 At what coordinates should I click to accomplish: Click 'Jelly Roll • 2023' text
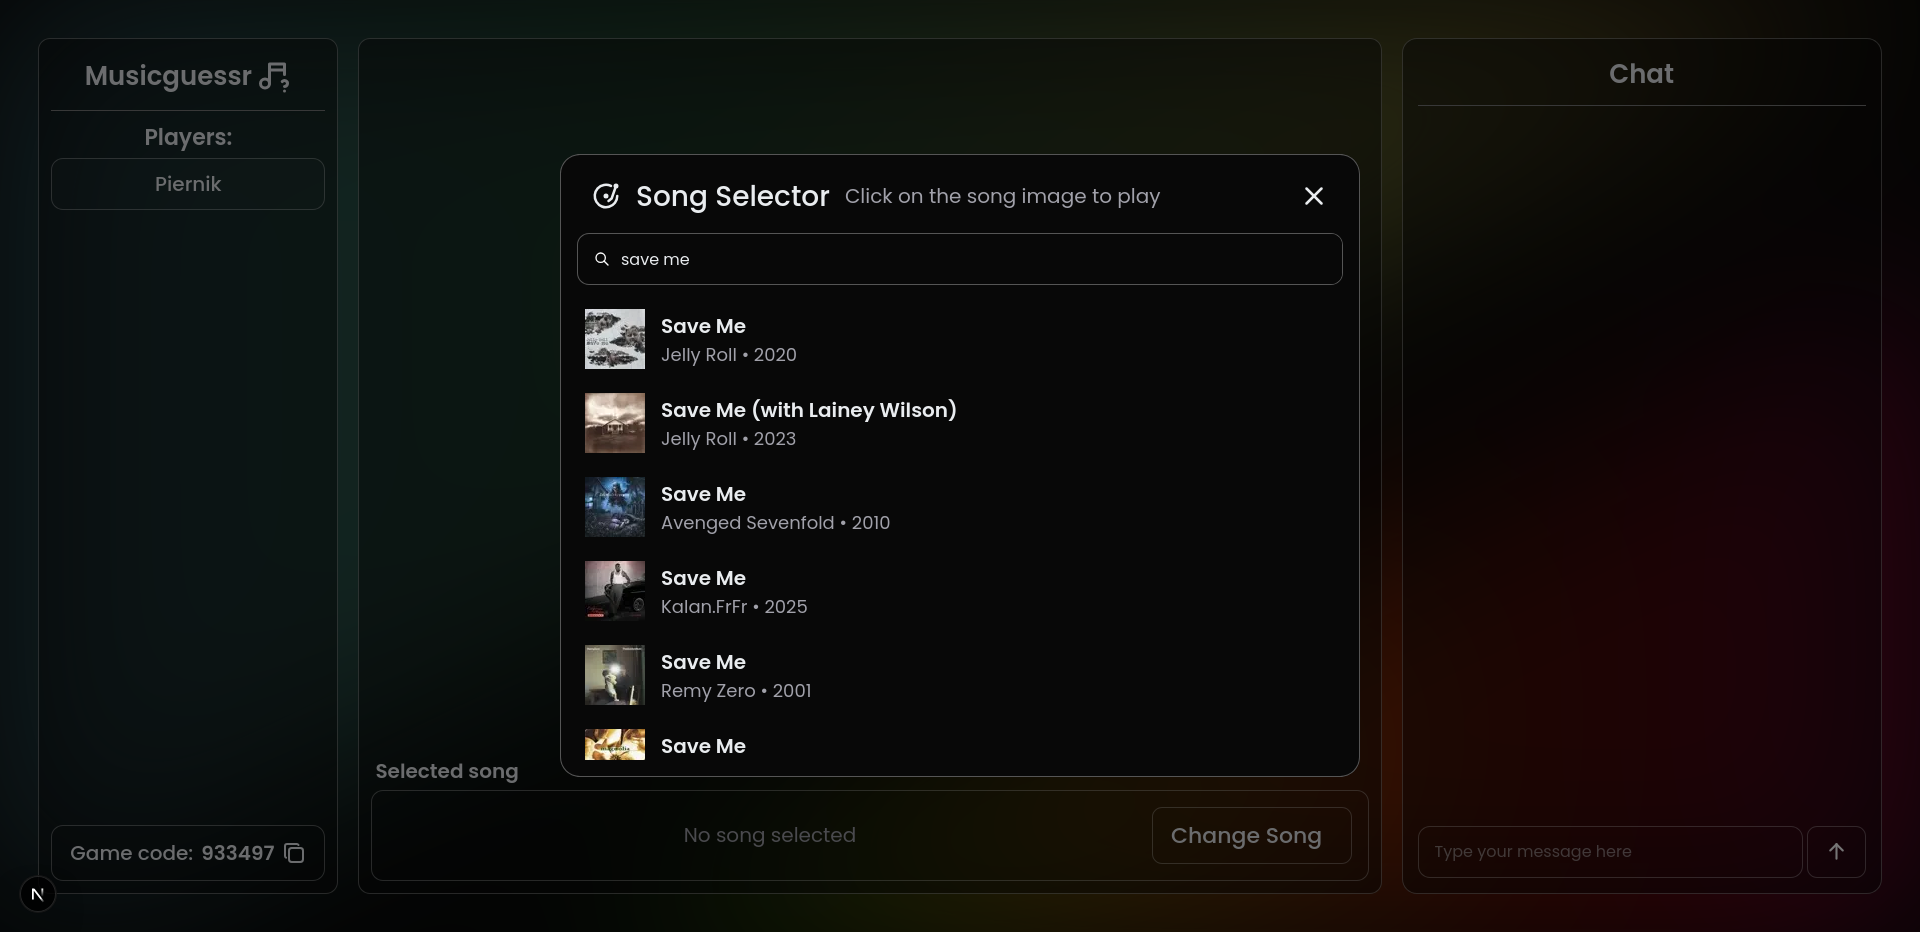point(728,439)
